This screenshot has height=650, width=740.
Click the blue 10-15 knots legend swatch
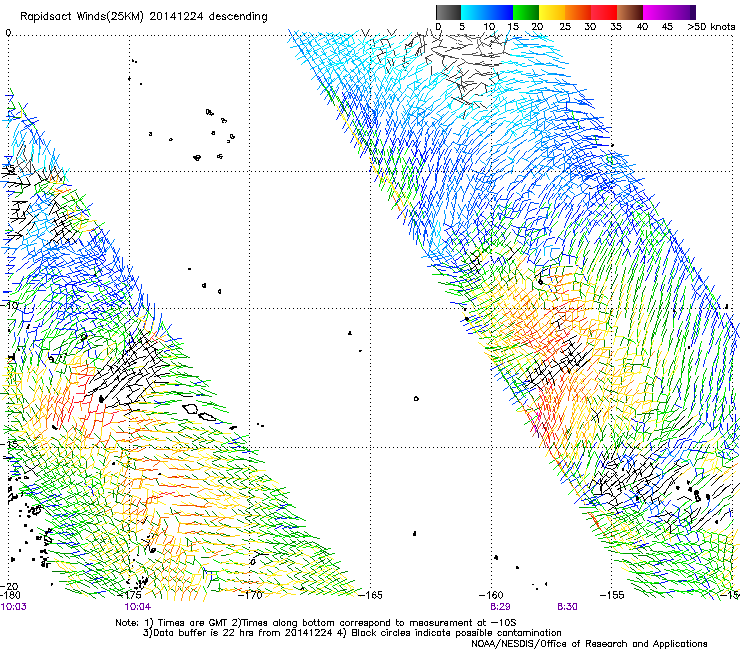click(x=500, y=12)
